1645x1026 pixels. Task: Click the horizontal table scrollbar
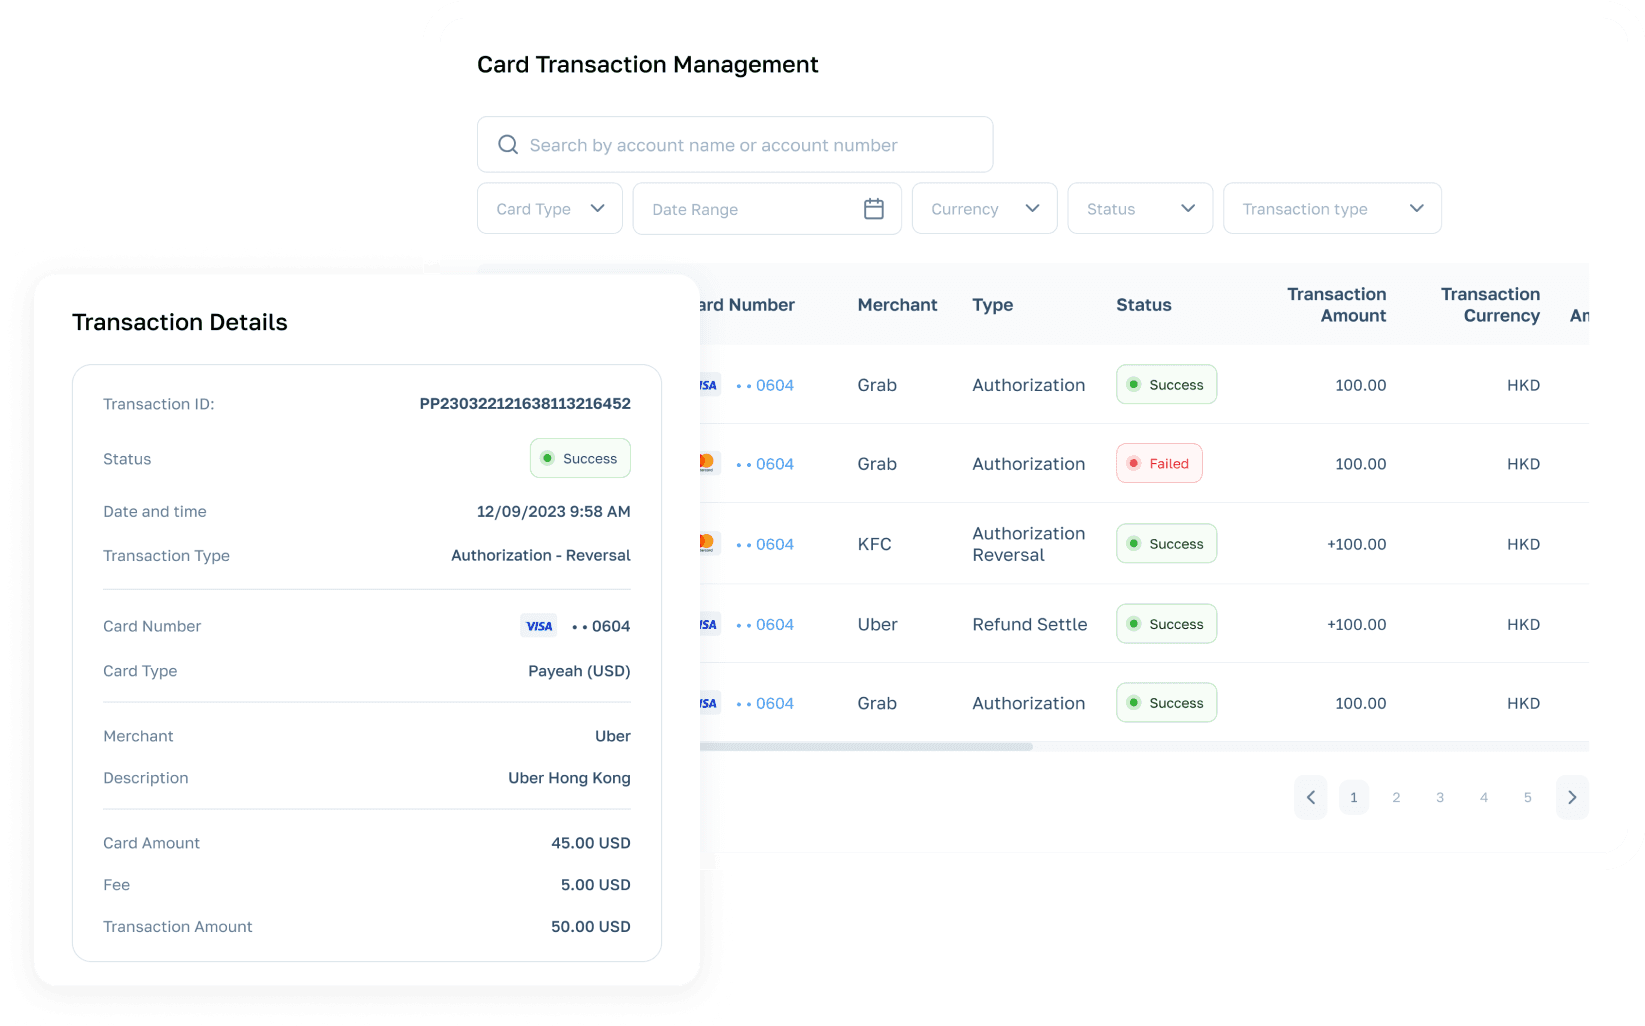click(866, 747)
